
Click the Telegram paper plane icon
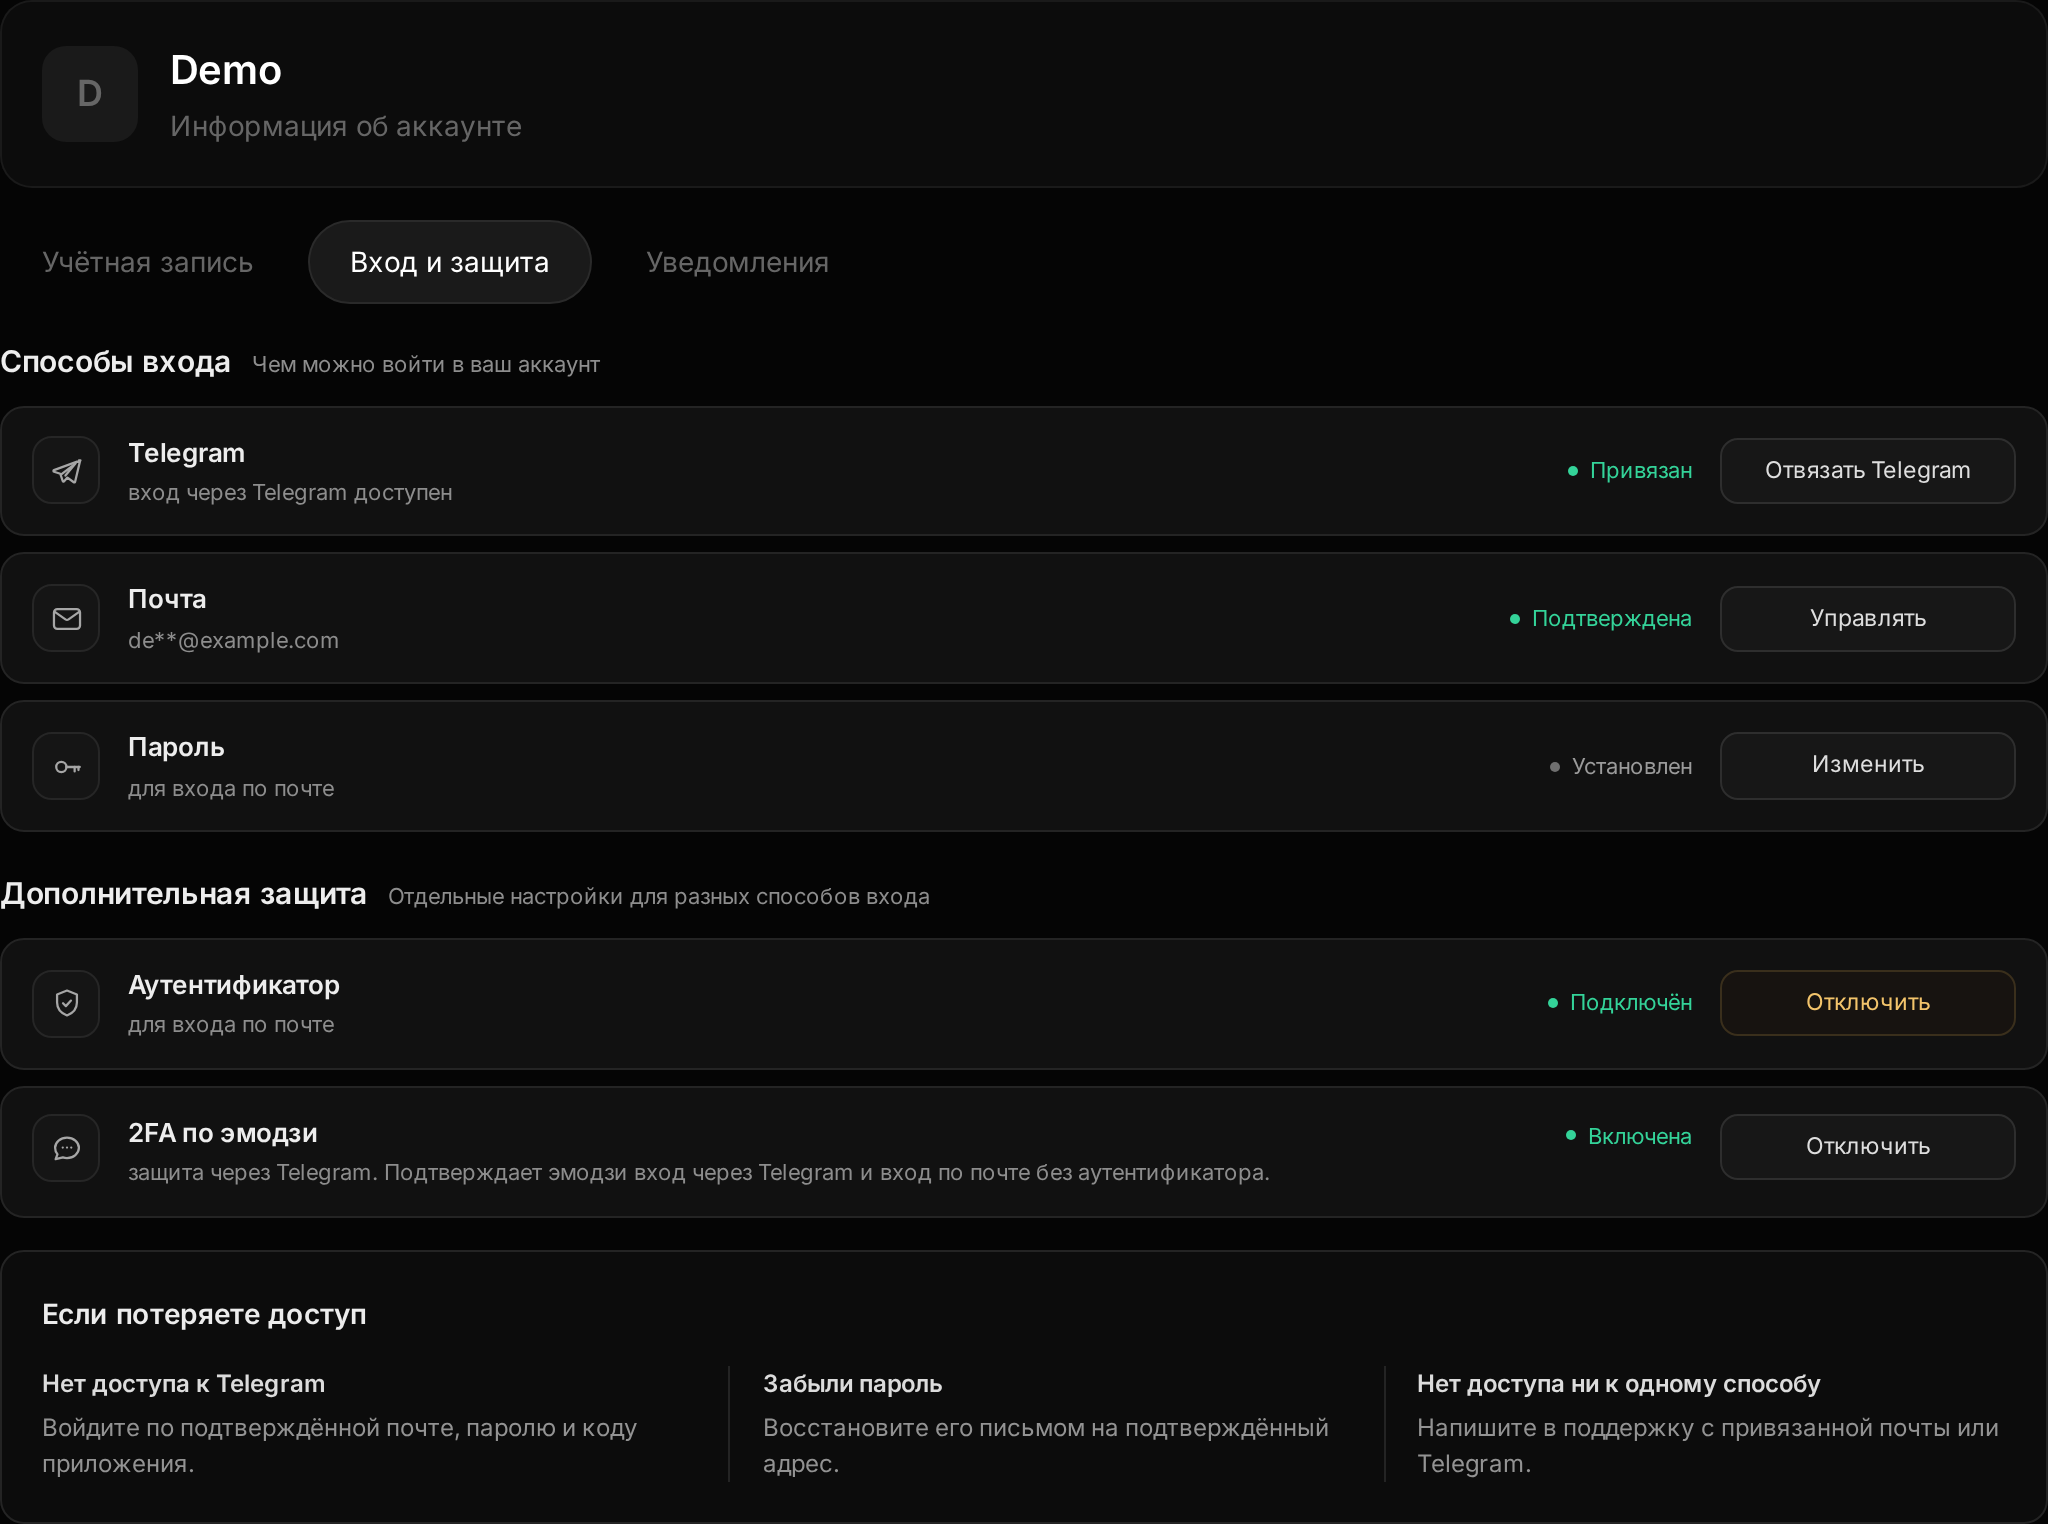tap(66, 471)
